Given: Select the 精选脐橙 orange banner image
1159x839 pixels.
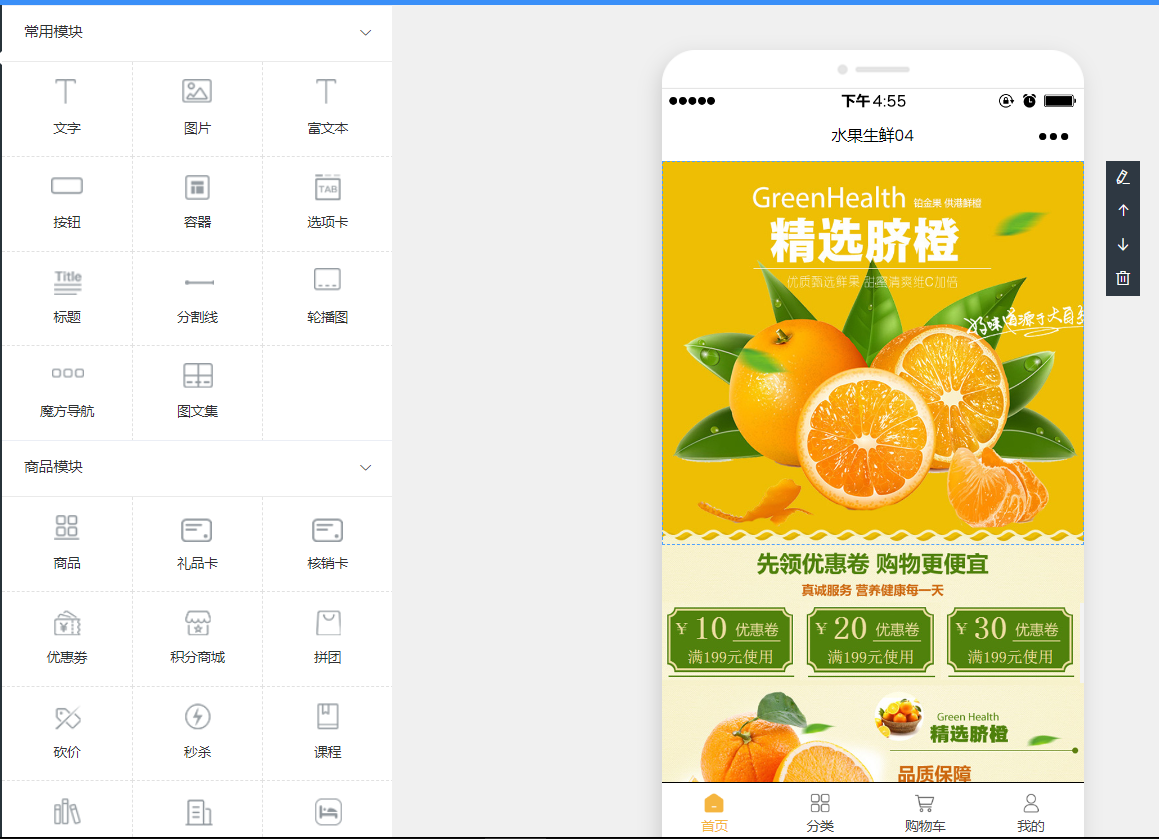Looking at the screenshot, I should click(x=872, y=352).
